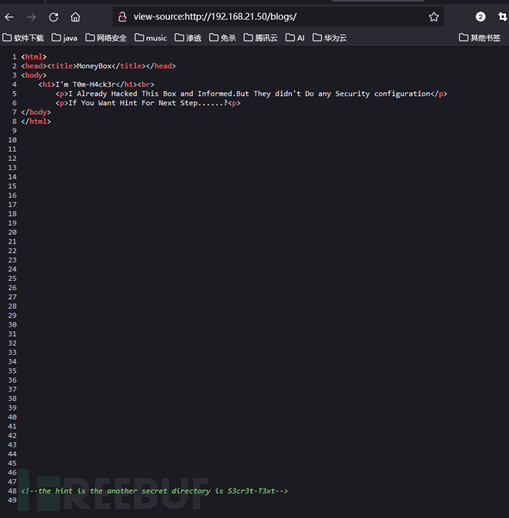The image size is (509, 518).
Task: Reload the view-source page
Action: (x=53, y=17)
